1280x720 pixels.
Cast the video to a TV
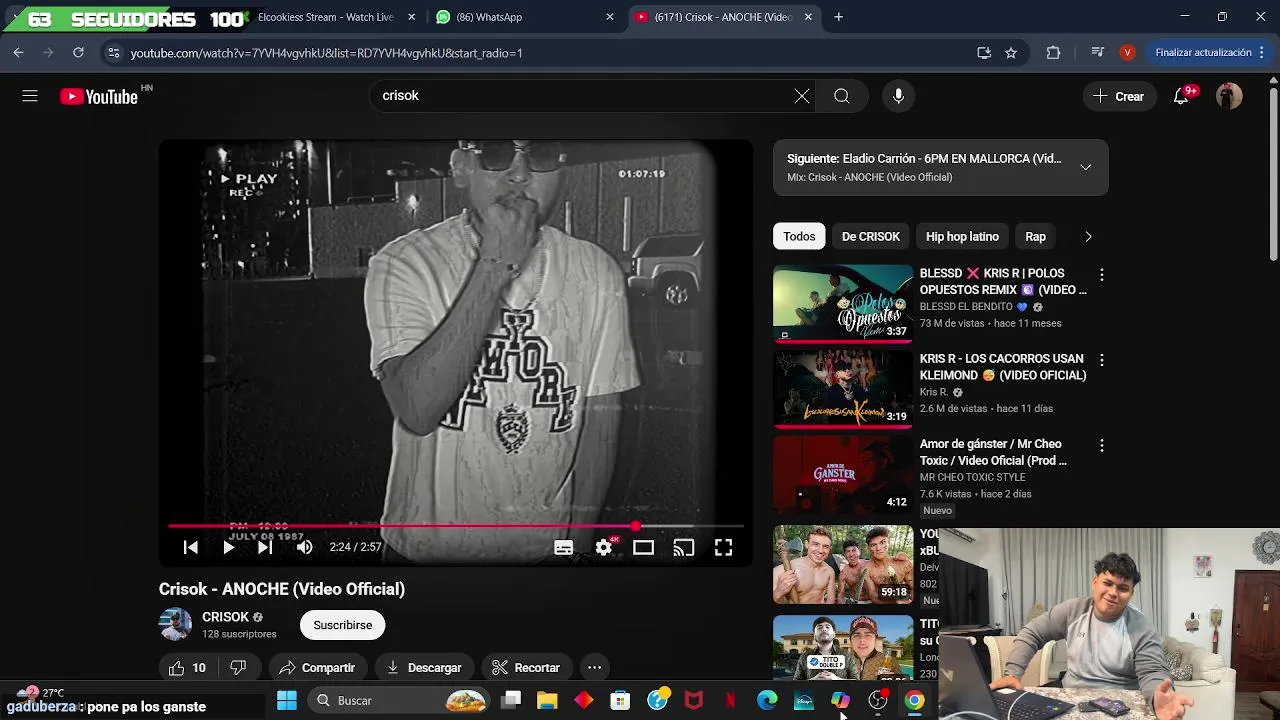(683, 547)
